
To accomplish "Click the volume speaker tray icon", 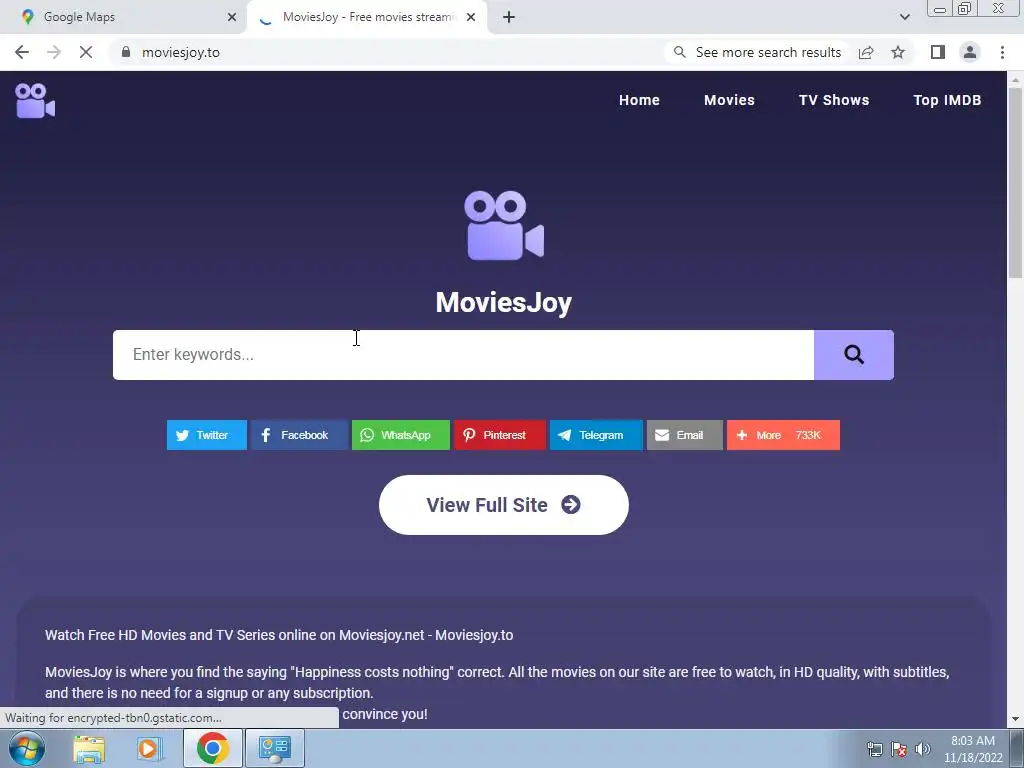I will (x=923, y=749).
